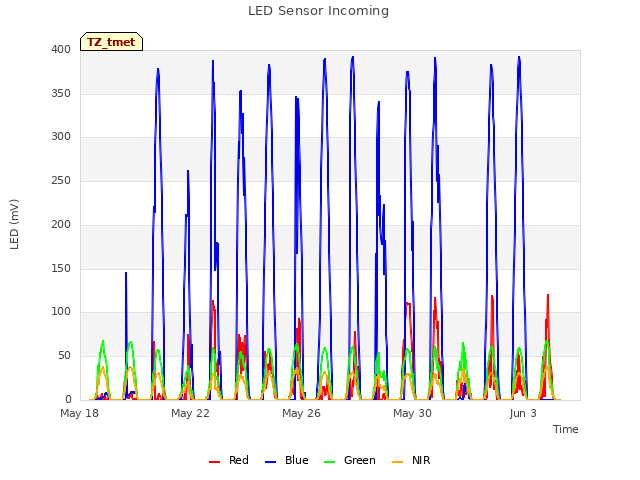Click the Jun 3 x-axis tick label
The height and width of the screenshot is (480, 640).
click(523, 413)
